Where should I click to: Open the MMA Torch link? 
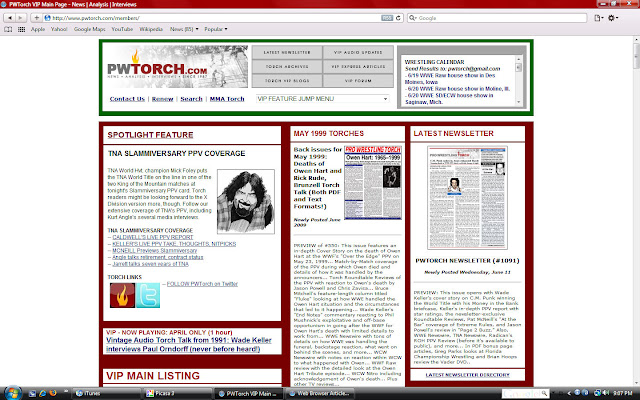[x=227, y=99]
